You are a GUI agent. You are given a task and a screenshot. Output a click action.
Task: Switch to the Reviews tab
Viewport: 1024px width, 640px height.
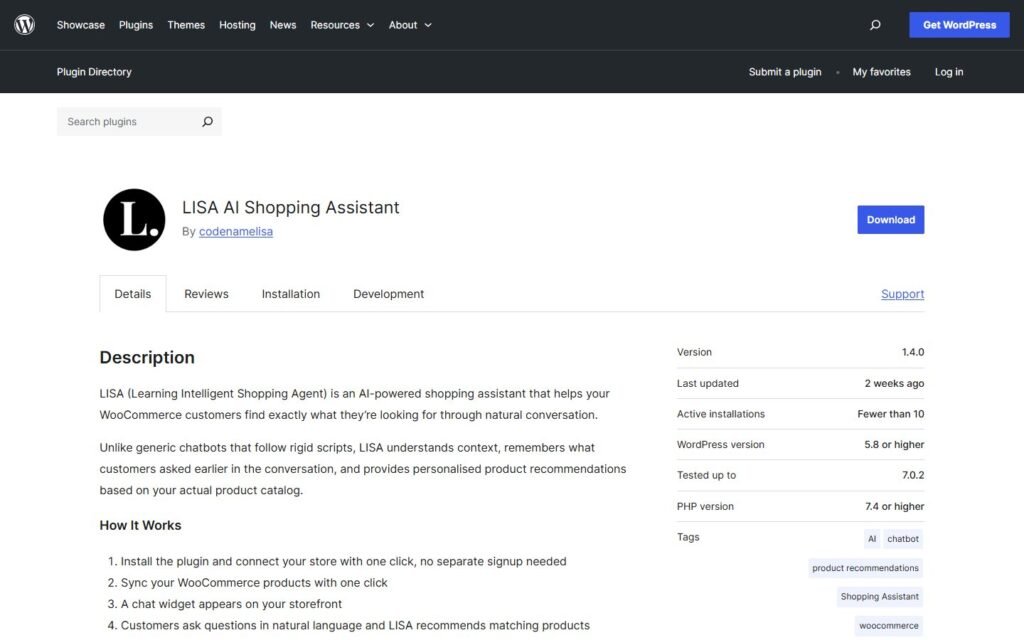[206, 294]
